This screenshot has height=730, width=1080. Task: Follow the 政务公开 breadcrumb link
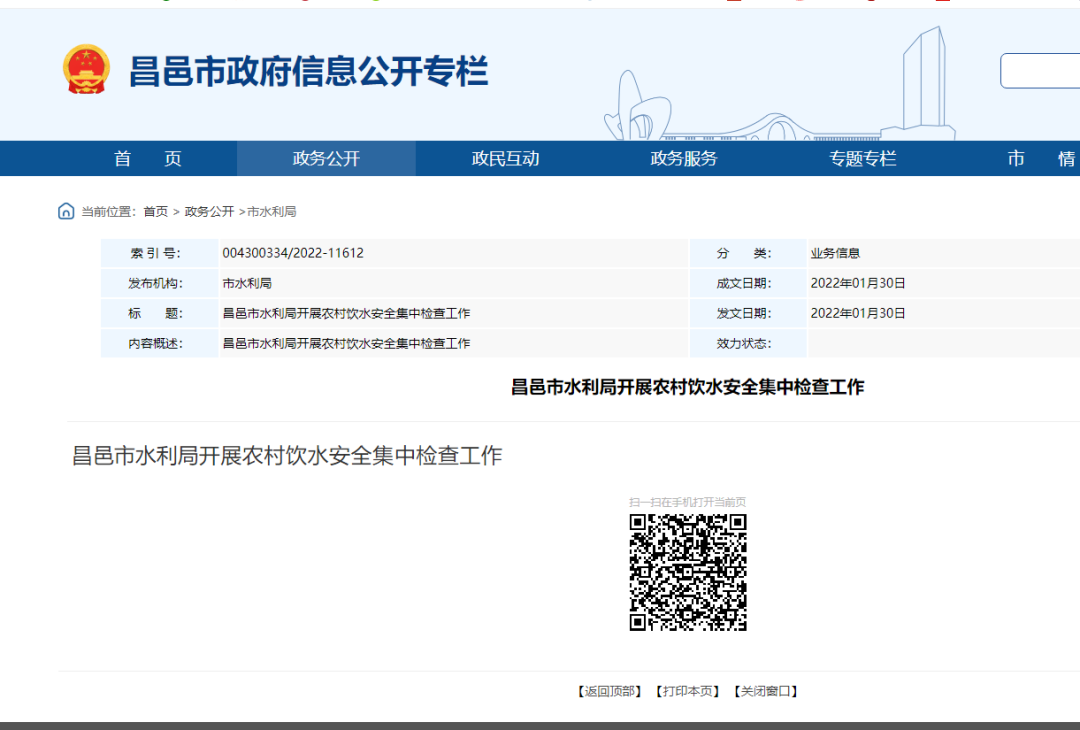click(209, 212)
